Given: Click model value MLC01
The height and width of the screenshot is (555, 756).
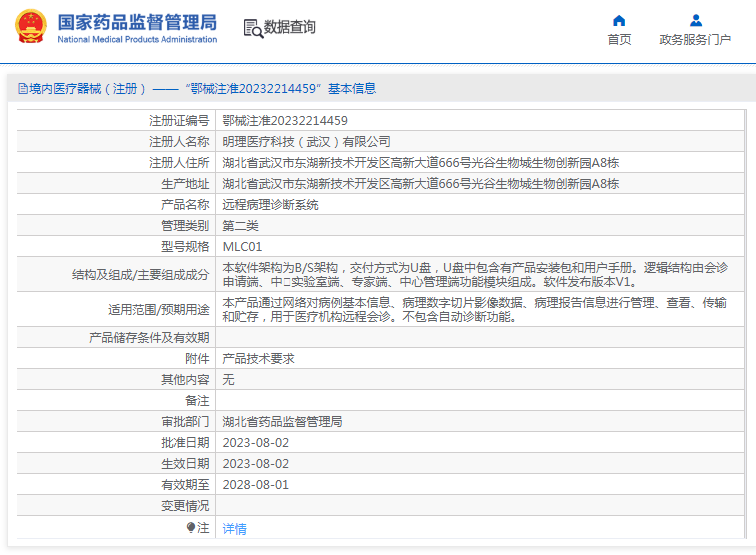Looking at the screenshot, I should (x=242, y=247).
